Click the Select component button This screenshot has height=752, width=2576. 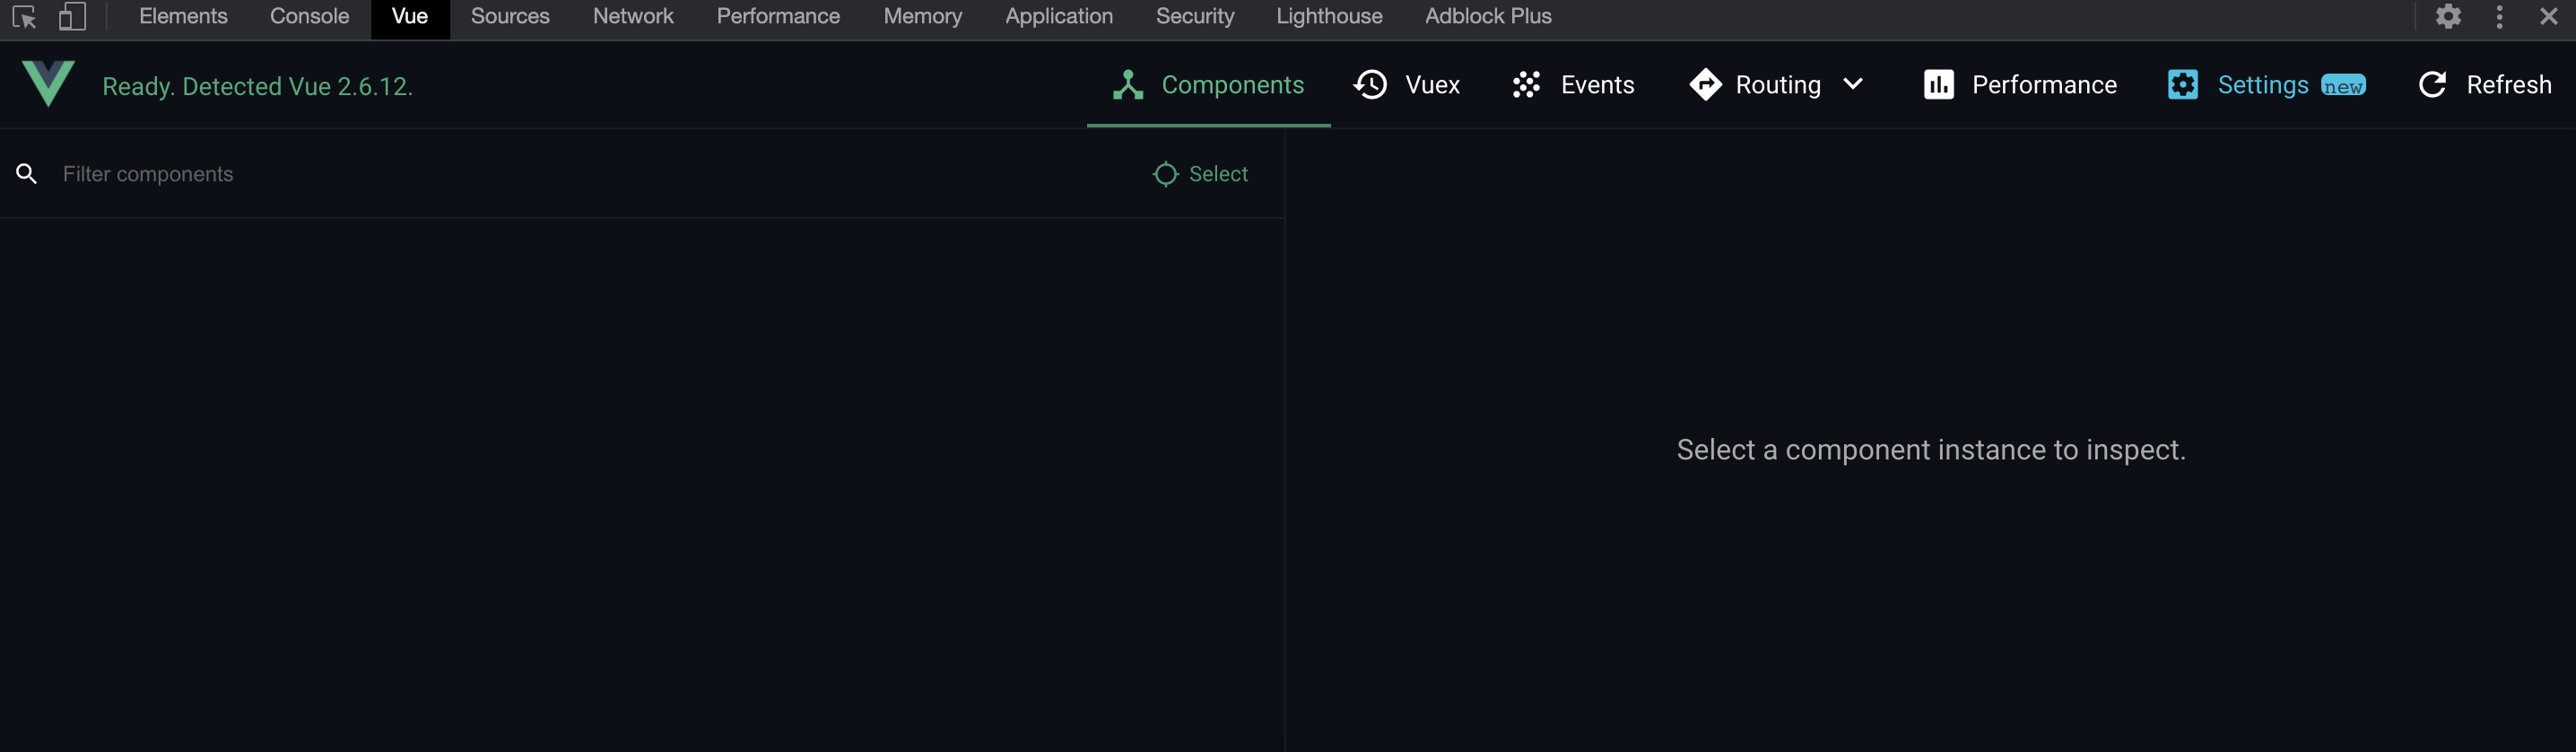(x=1200, y=174)
